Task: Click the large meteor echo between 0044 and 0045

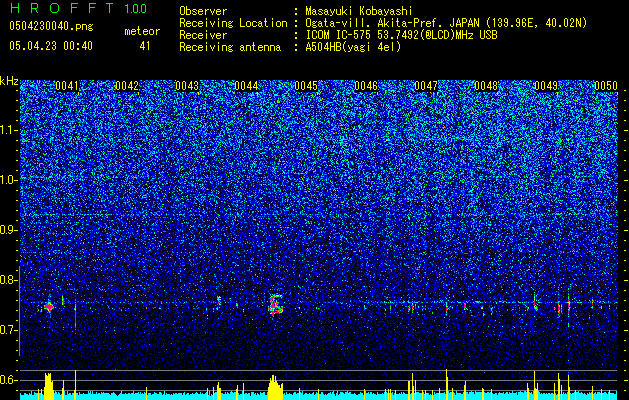Action: (276, 305)
